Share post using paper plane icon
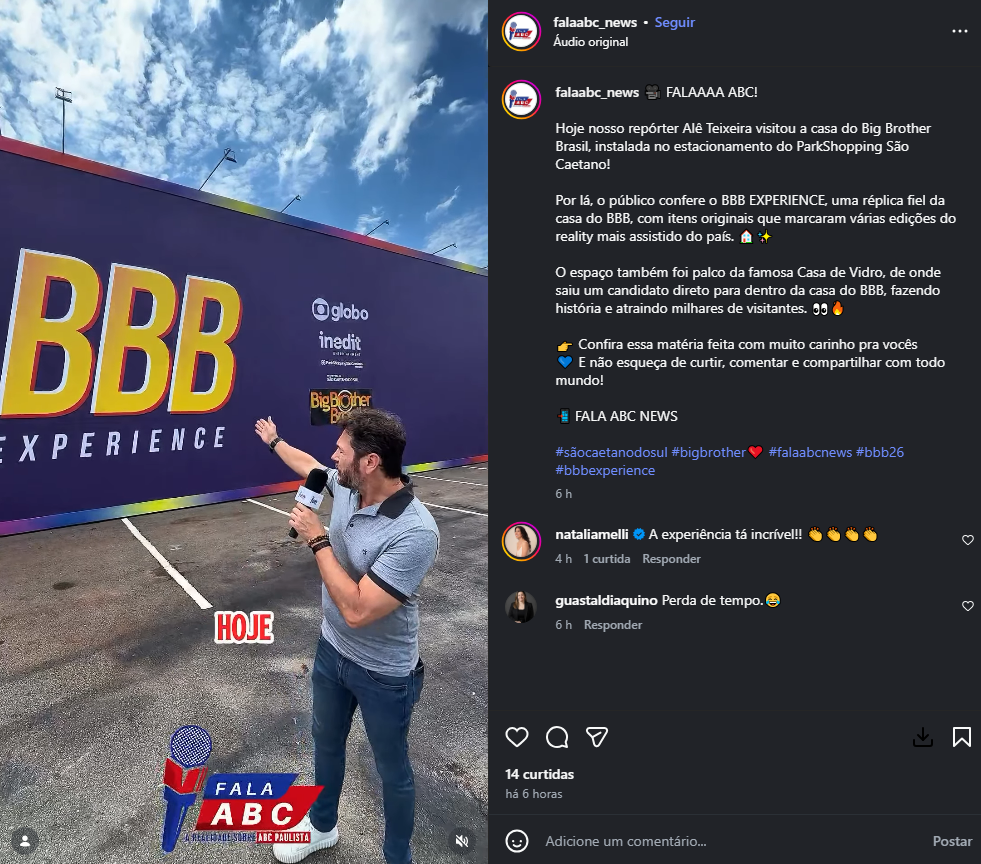This screenshot has width=981, height=864. [597, 737]
